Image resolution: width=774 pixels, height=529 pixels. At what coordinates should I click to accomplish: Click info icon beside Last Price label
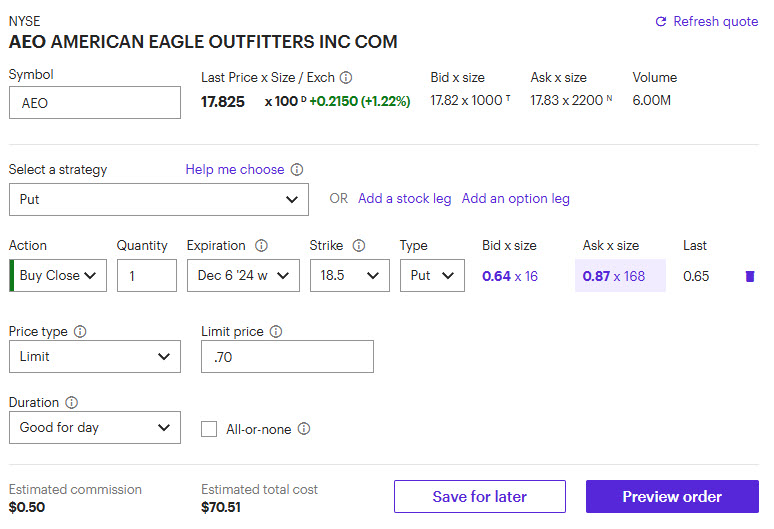(346, 77)
